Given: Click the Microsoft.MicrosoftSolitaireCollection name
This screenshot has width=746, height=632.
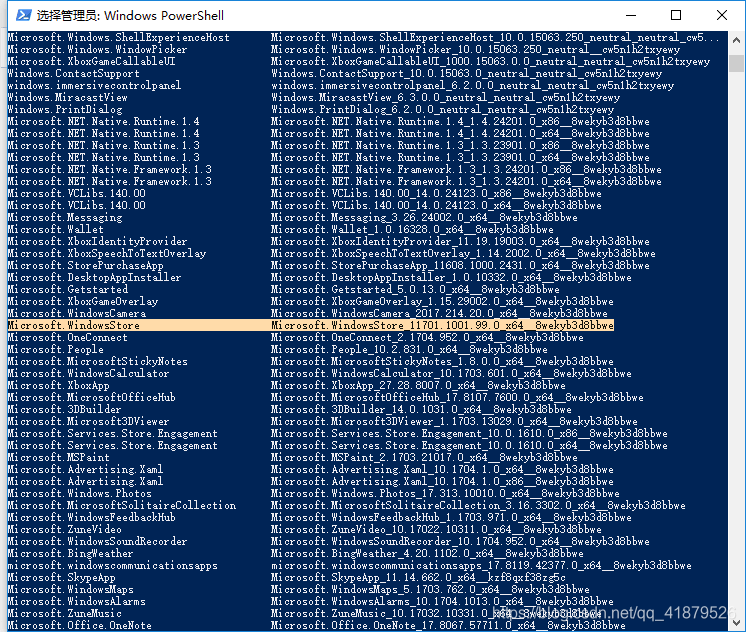Looking at the screenshot, I should point(122,505).
